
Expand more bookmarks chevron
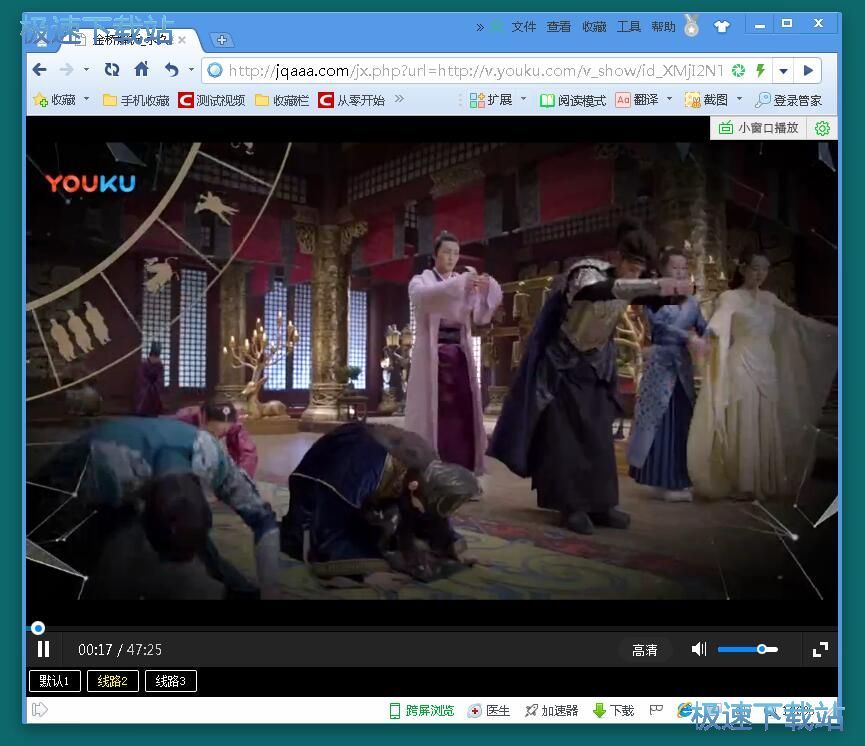399,99
